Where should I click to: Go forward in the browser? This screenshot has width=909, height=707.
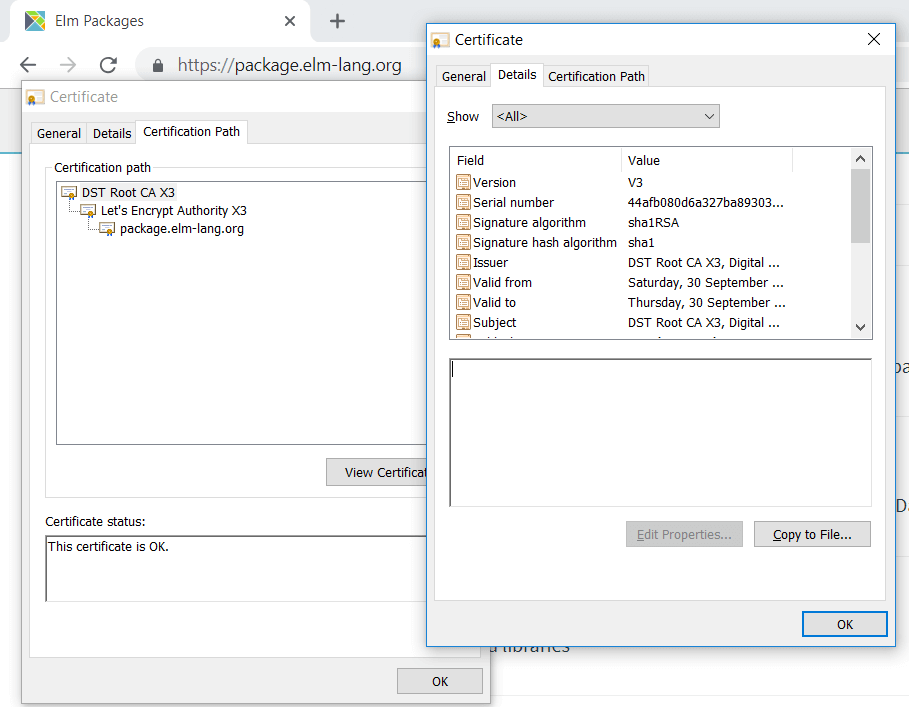pos(68,65)
